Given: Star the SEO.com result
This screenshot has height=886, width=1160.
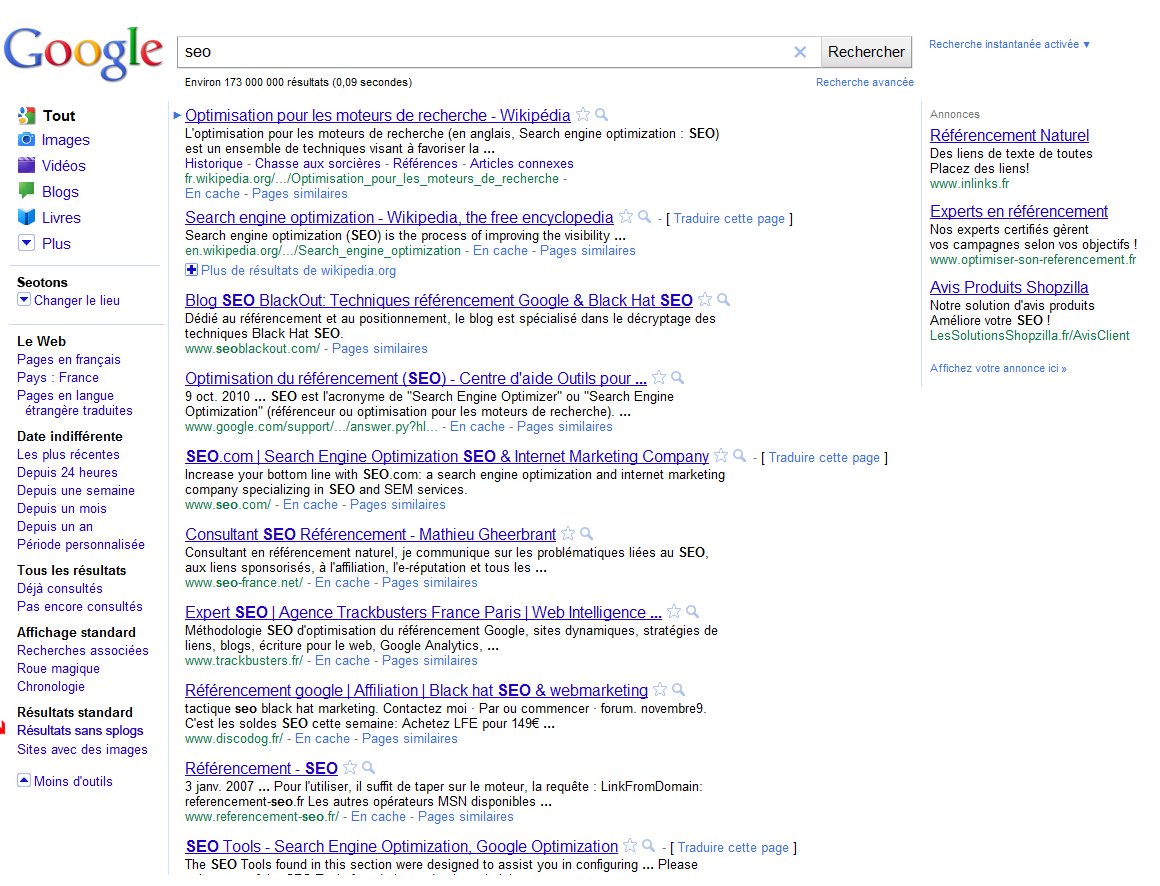Looking at the screenshot, I should [721, 456].
